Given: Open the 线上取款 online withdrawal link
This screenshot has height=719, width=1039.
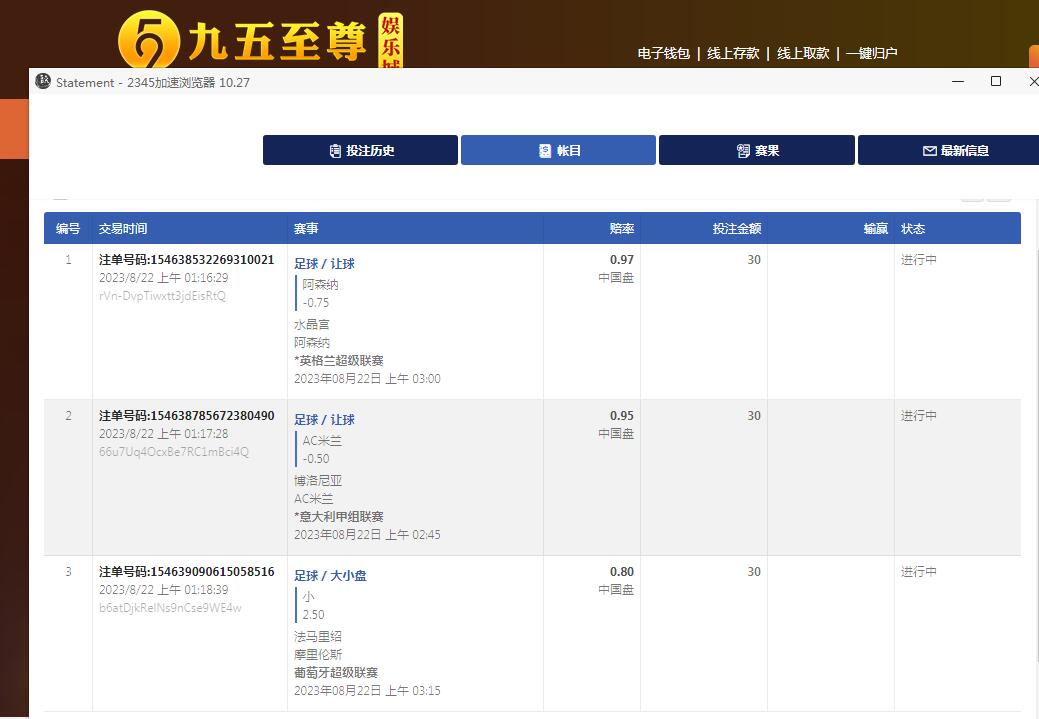Looking at the screenshot, I should click(803, 53).
